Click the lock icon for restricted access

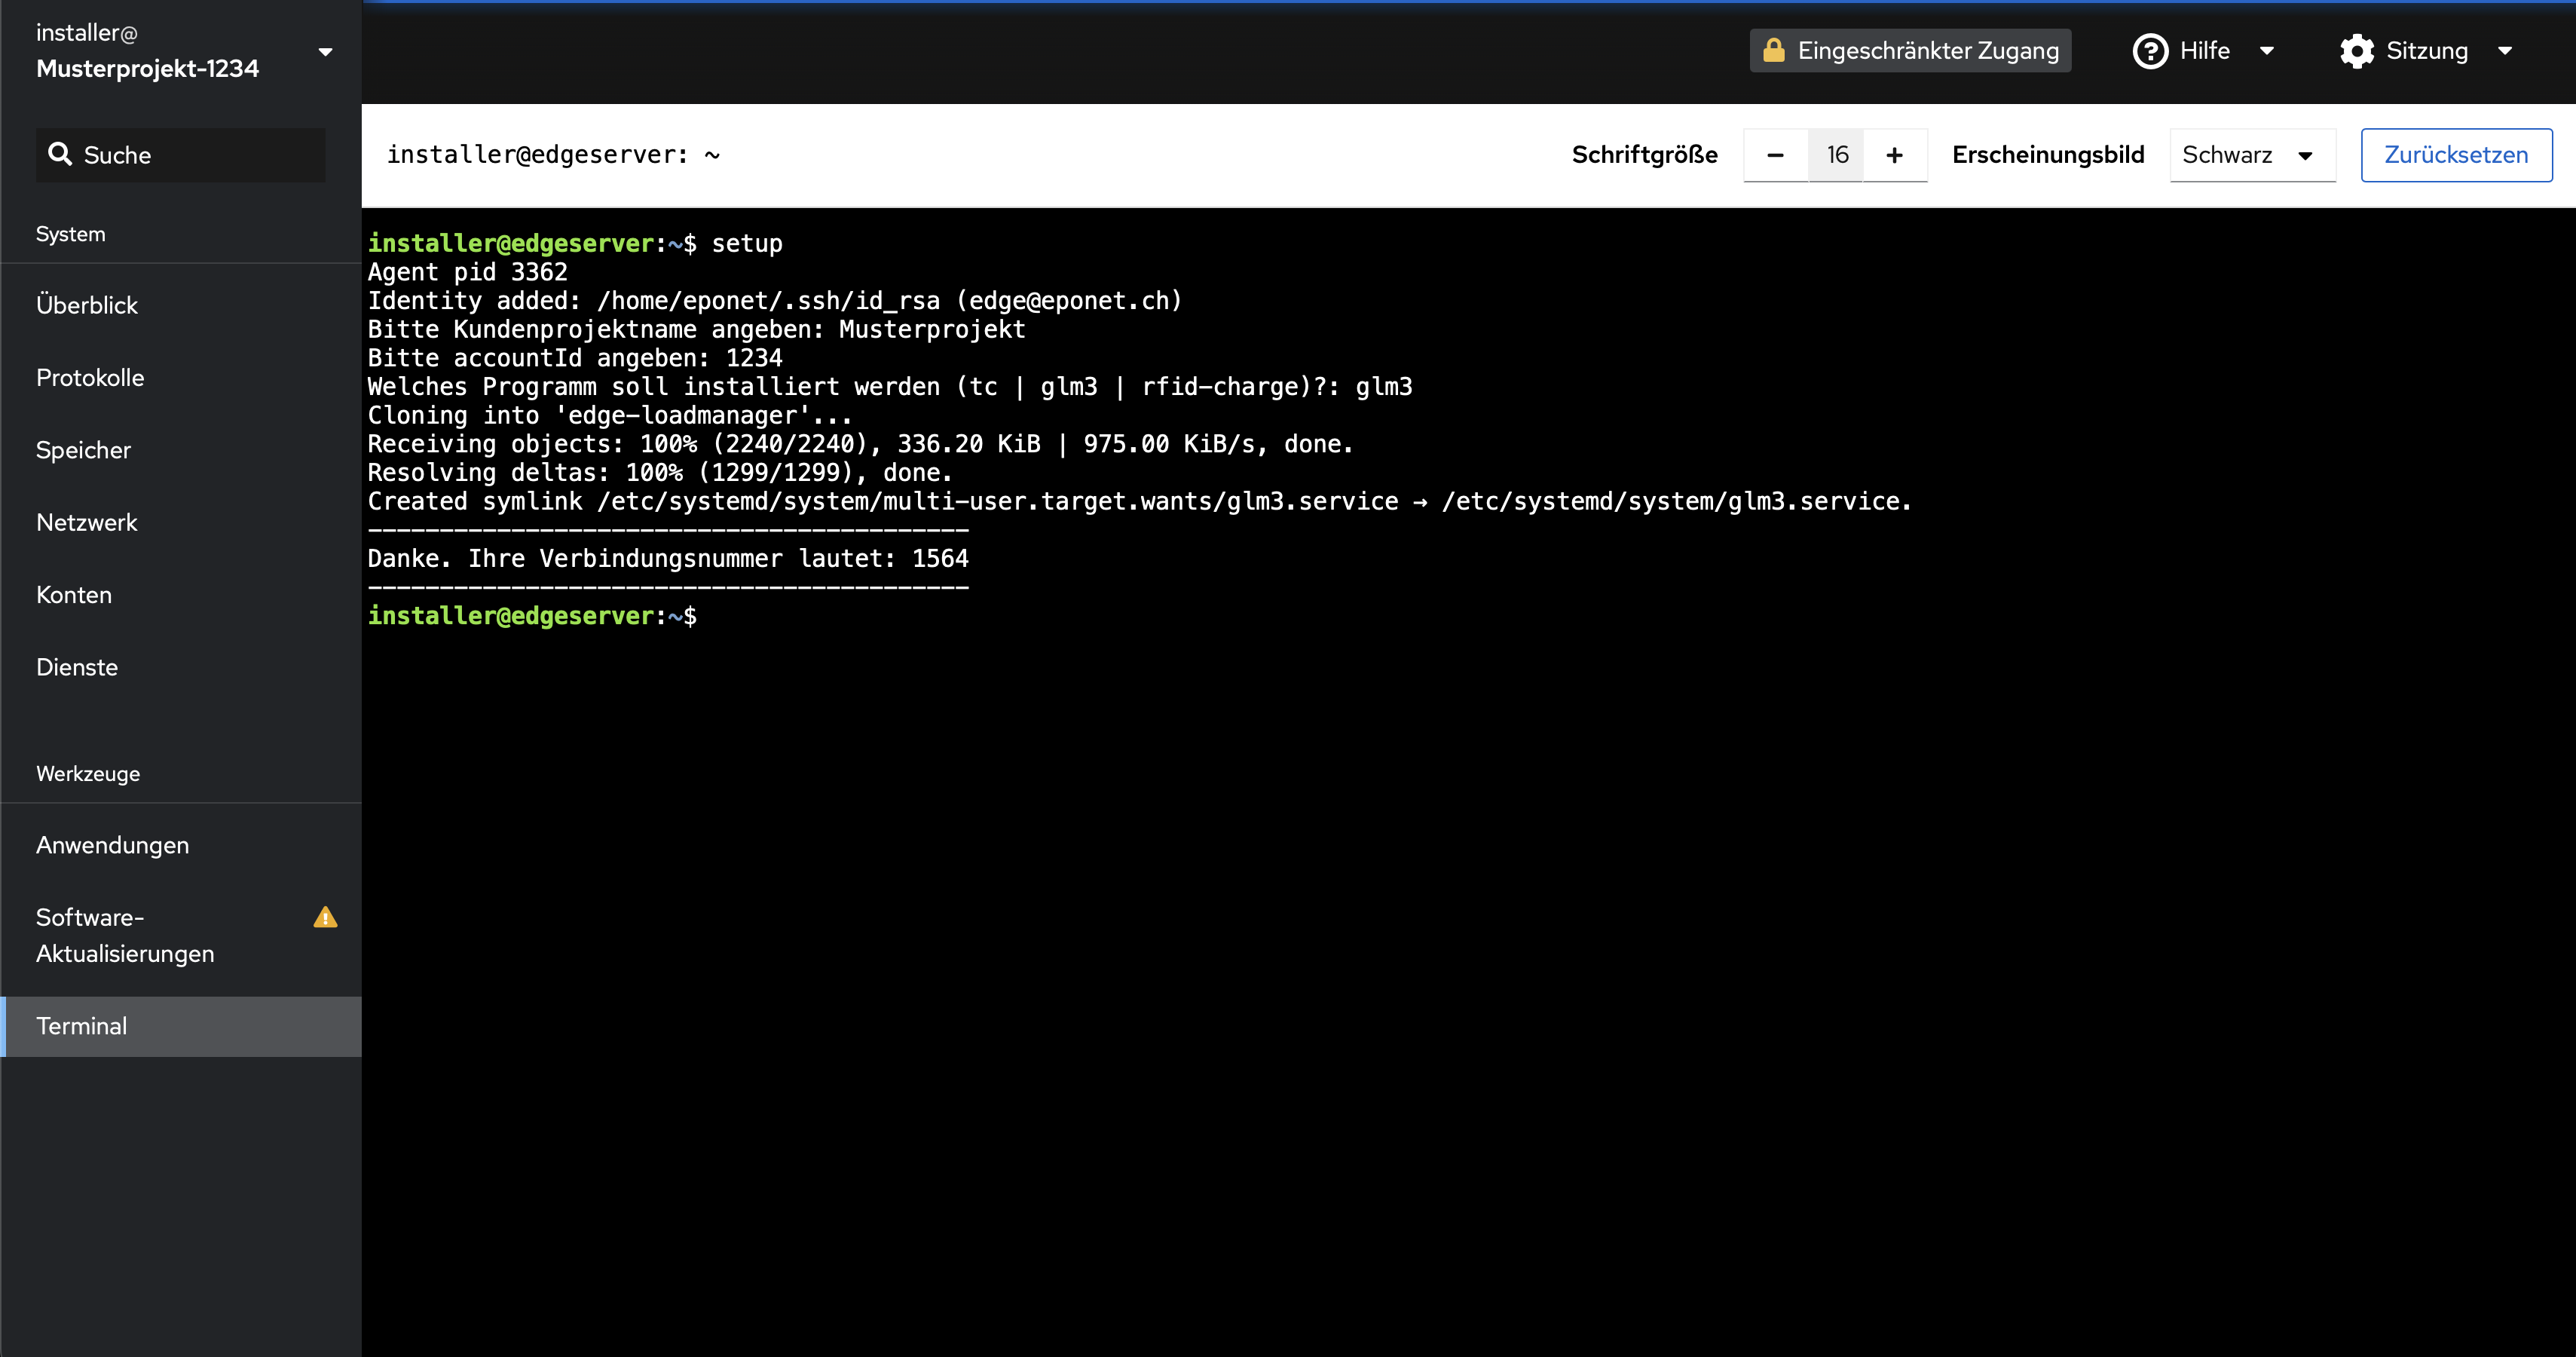1774,50
